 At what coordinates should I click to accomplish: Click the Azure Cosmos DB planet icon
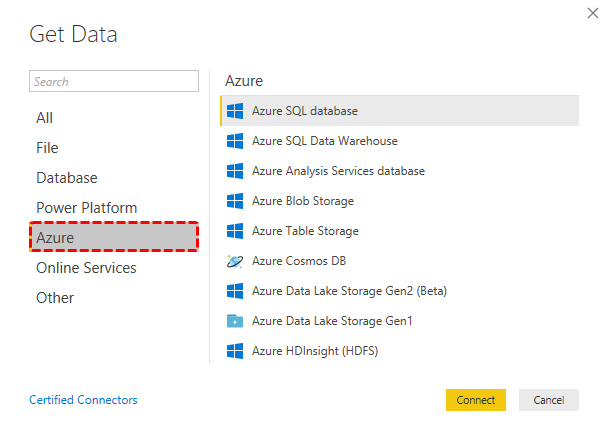235,261
